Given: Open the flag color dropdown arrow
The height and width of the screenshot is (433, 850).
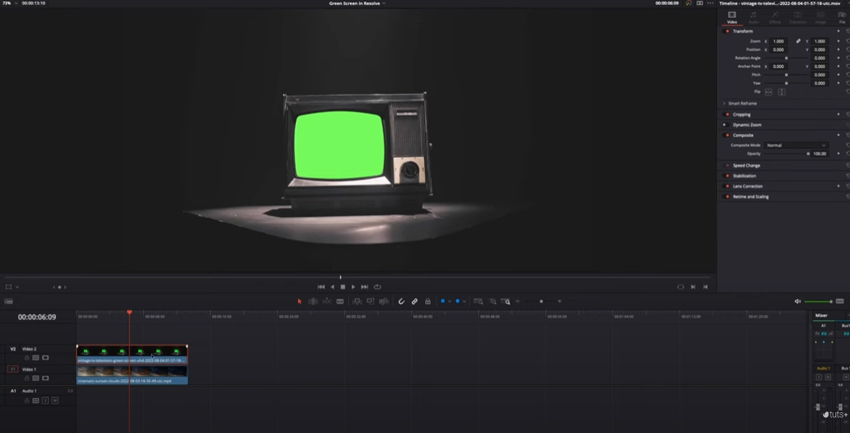Looking at the screenshot, I should tap(449, 301).
